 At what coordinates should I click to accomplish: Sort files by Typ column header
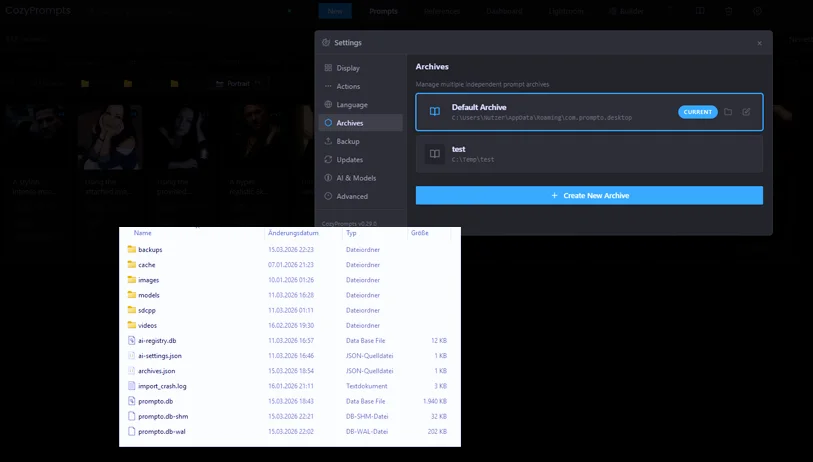click(351, 233)
